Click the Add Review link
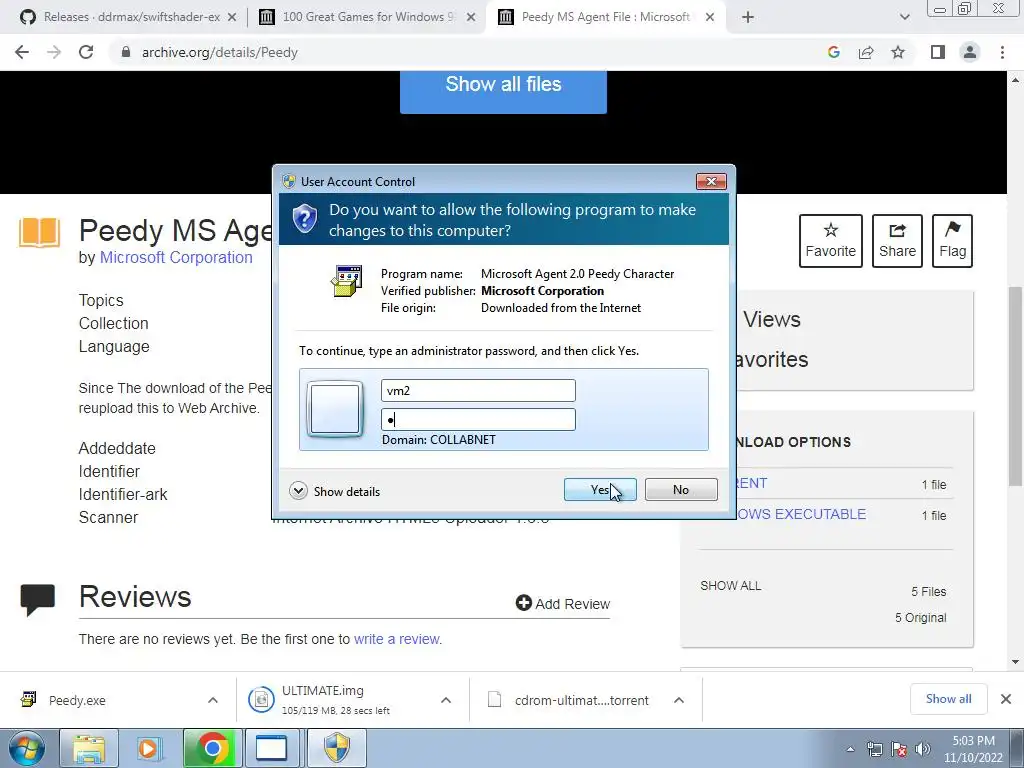Screen dimensions: 1024x768 [x=563, y=603]
